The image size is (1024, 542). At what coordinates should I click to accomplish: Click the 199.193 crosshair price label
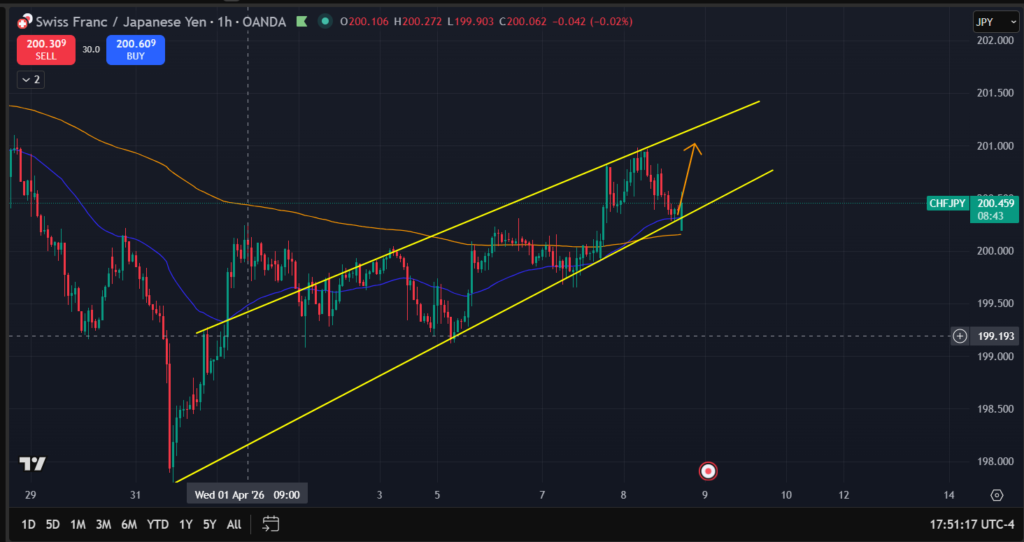click(x=995, y=336)
